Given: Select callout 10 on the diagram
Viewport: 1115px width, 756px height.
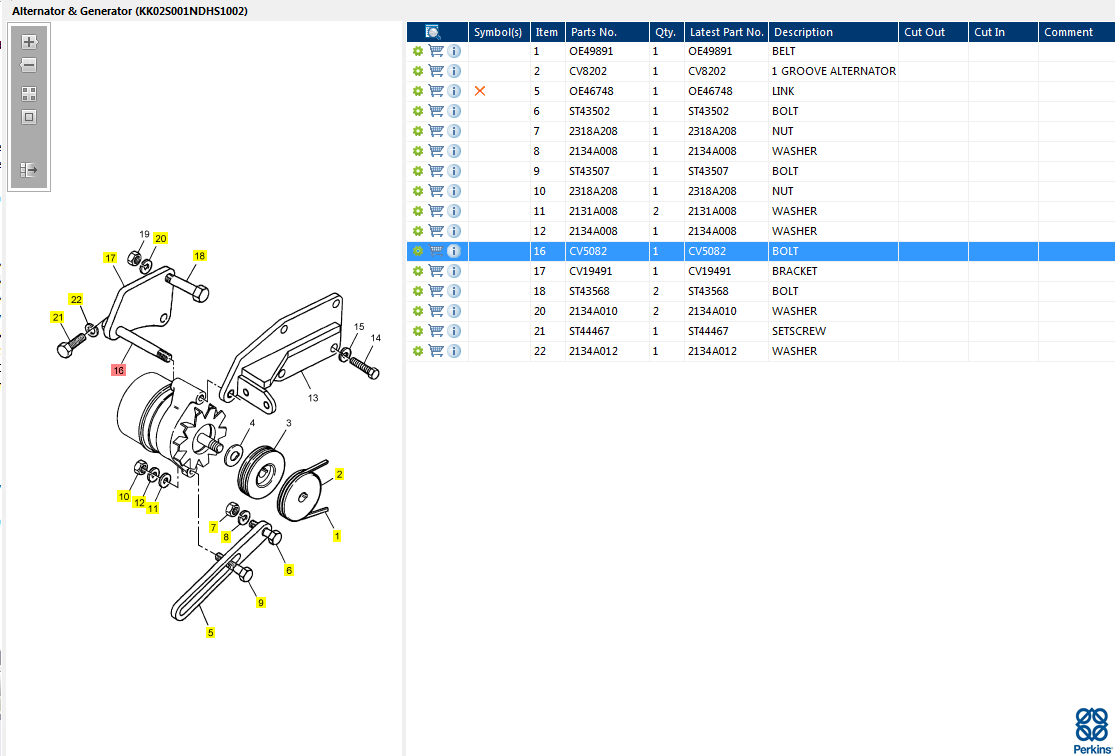Looking at the screenshot, I should pyautogui.click(x=124, y=496).
